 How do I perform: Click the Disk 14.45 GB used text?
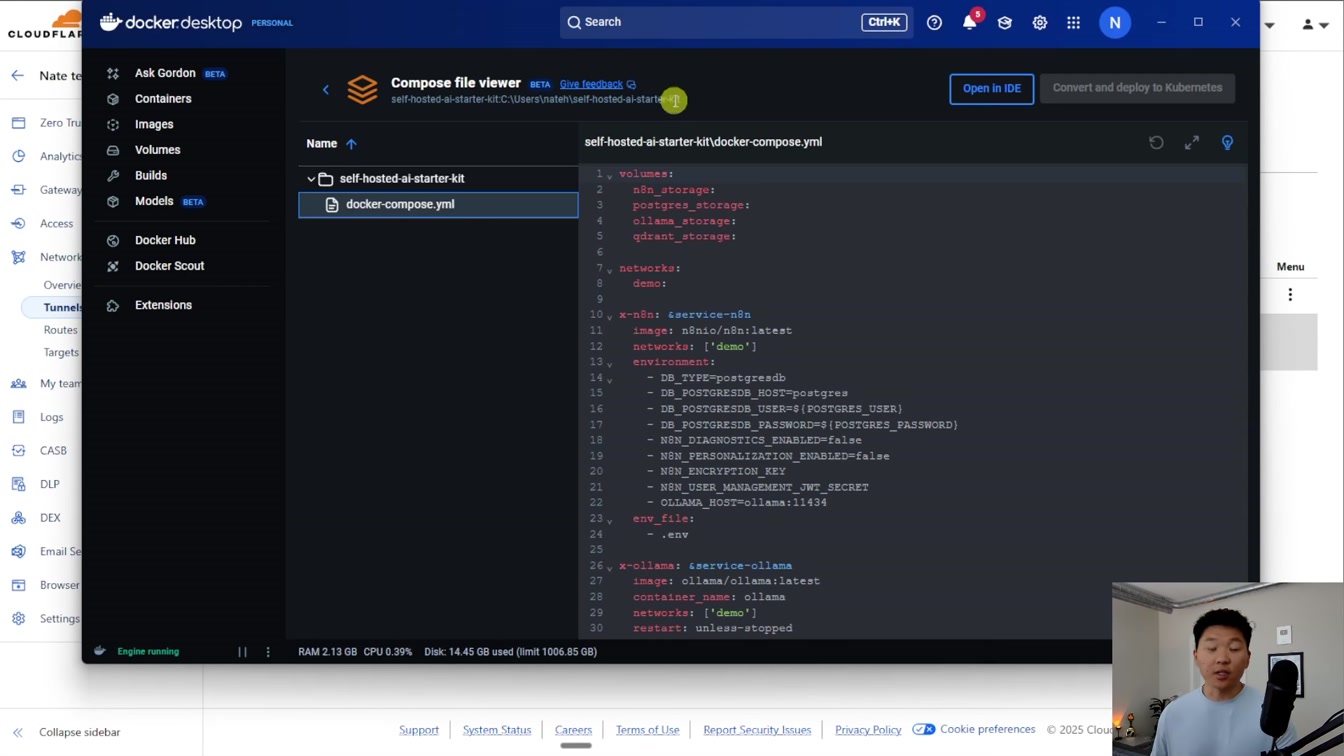(x=510, y=652)
